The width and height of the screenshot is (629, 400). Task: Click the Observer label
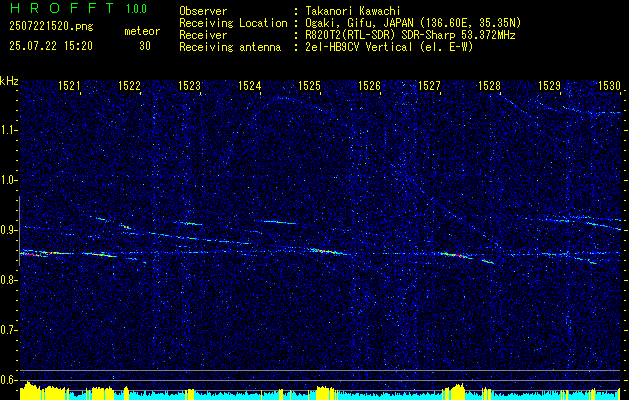(x=203, y=11)
